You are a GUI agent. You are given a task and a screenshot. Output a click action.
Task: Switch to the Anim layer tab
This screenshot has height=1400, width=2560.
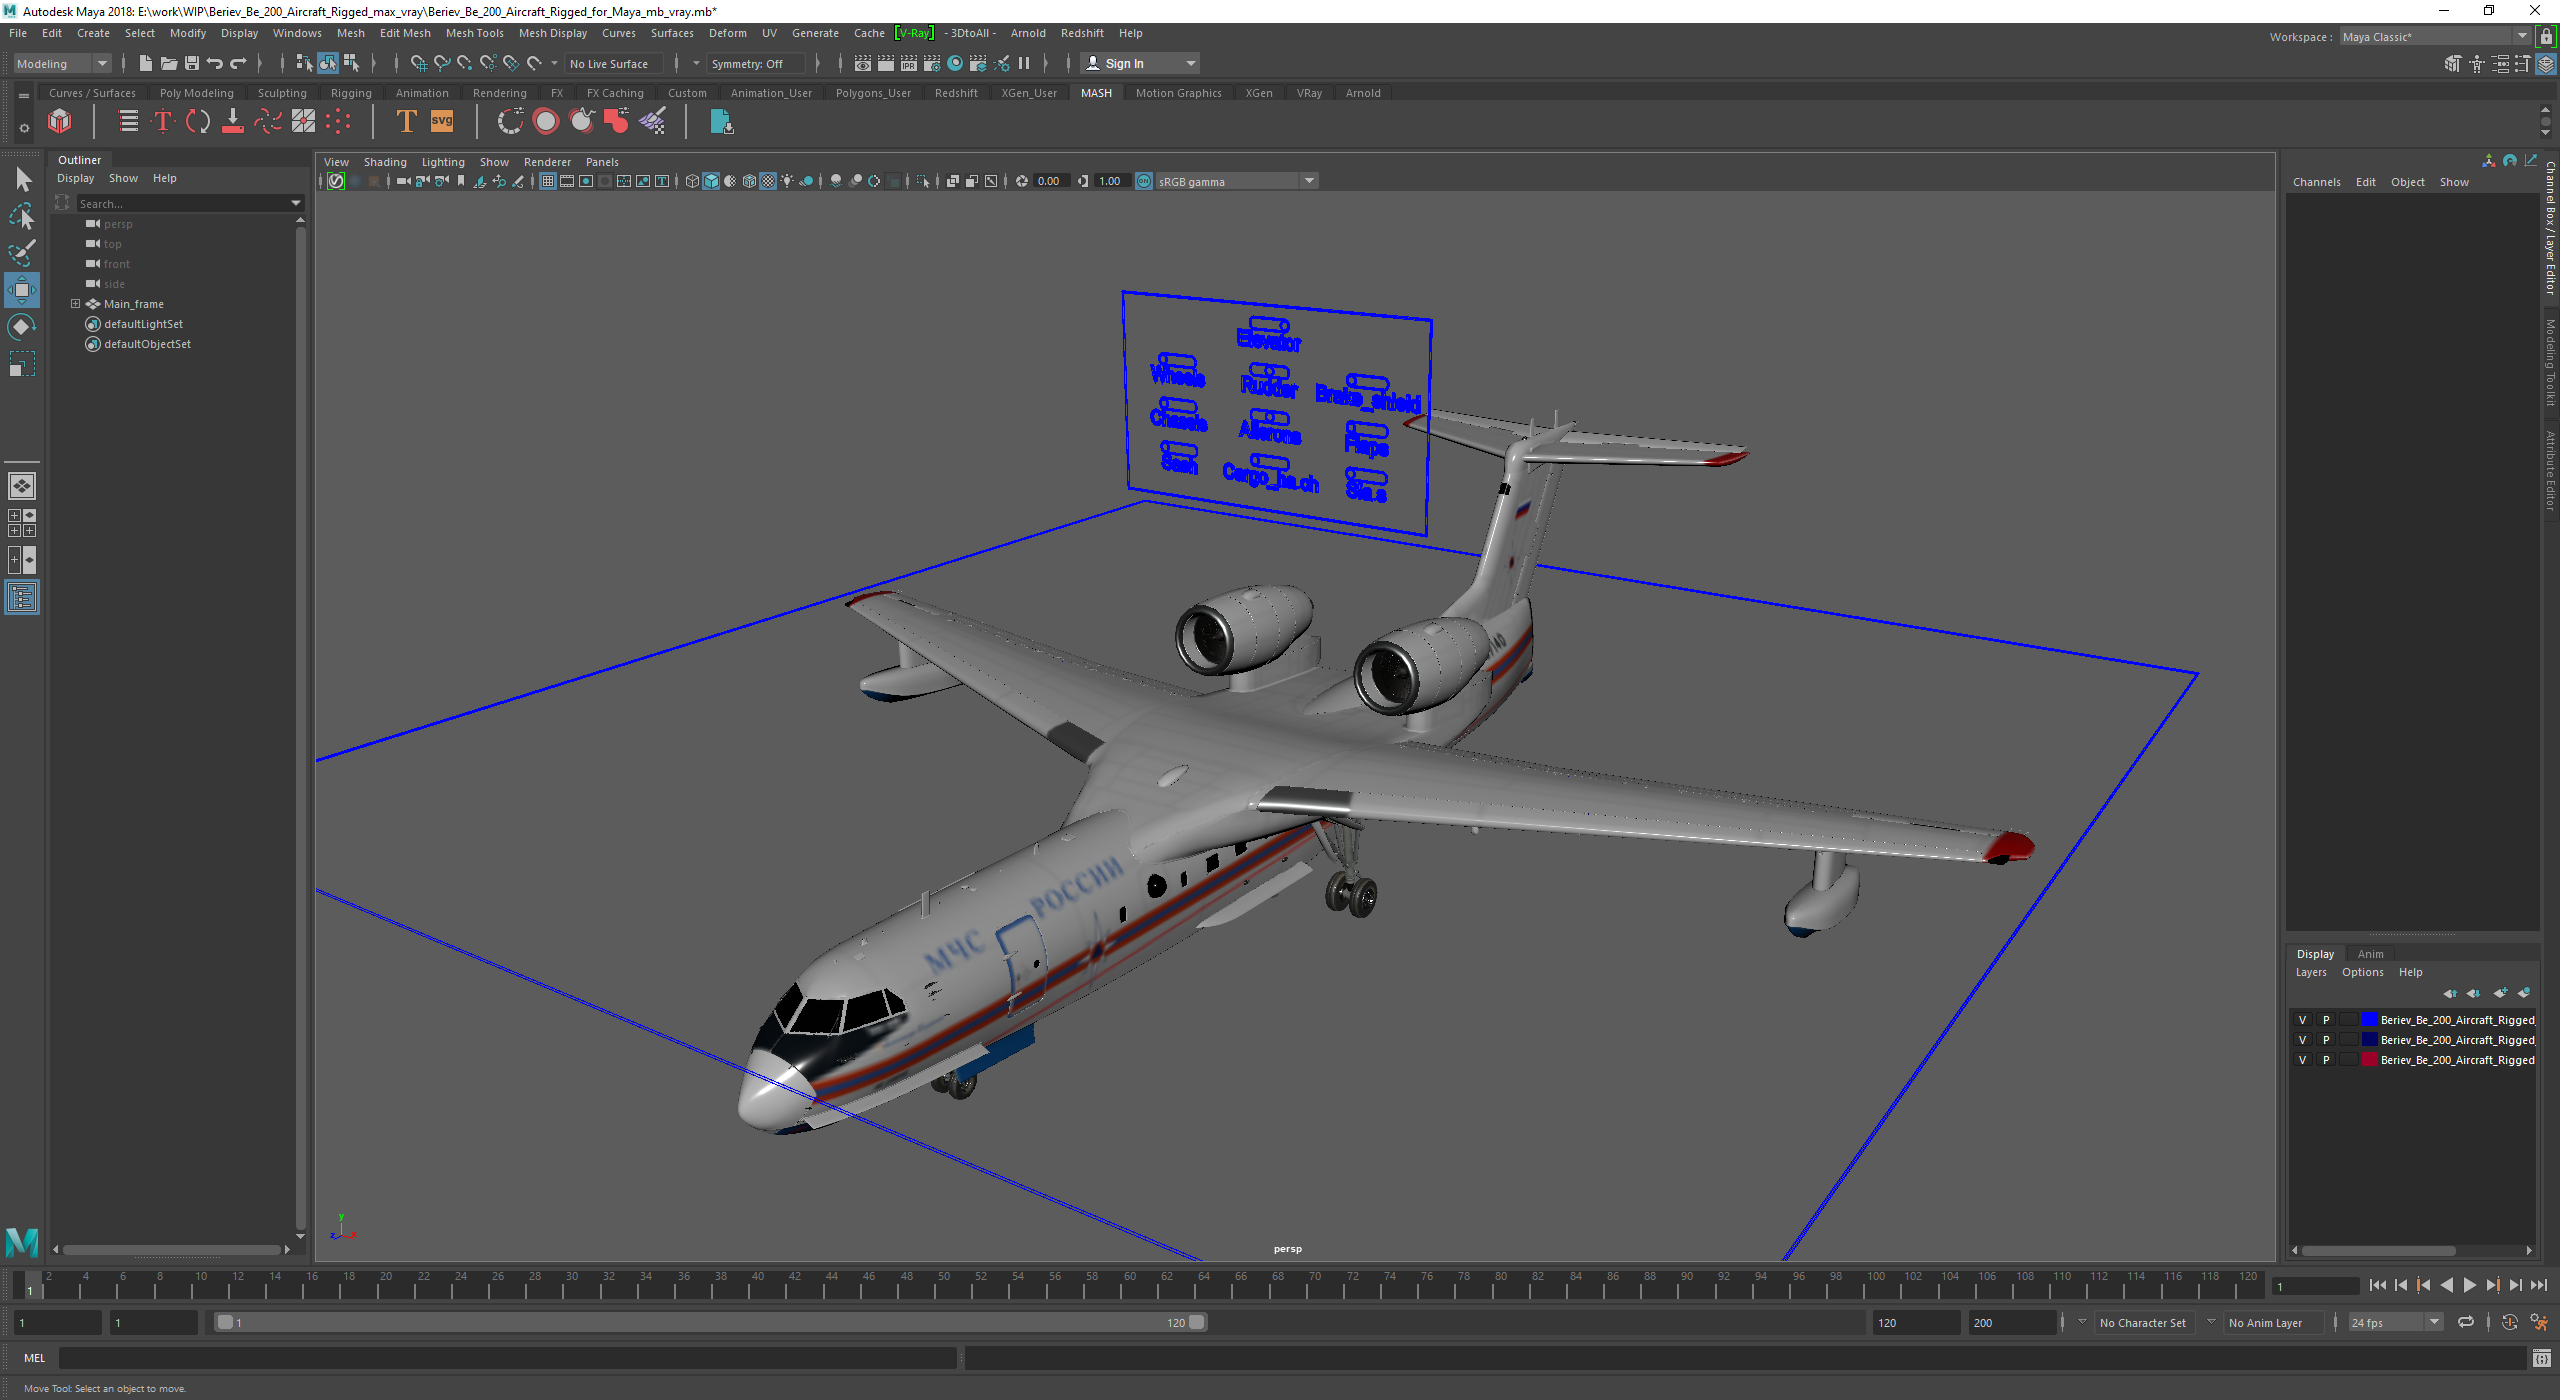click(2370, 954)
